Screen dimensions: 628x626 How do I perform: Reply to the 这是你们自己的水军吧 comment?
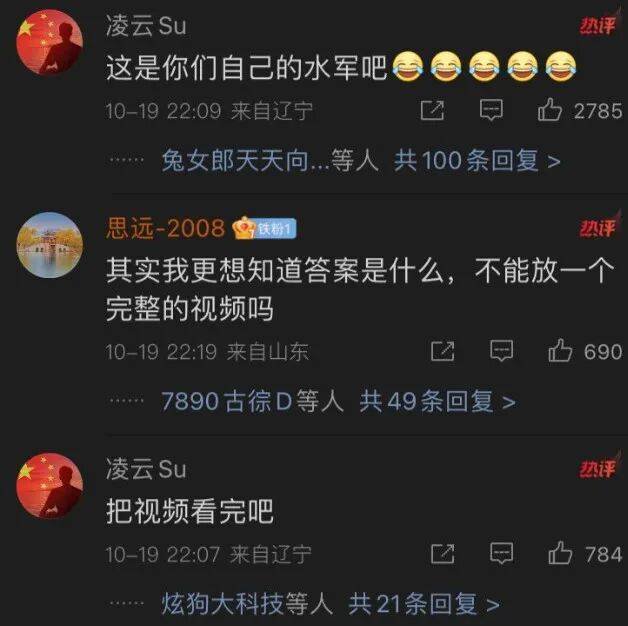coord(491,110)
